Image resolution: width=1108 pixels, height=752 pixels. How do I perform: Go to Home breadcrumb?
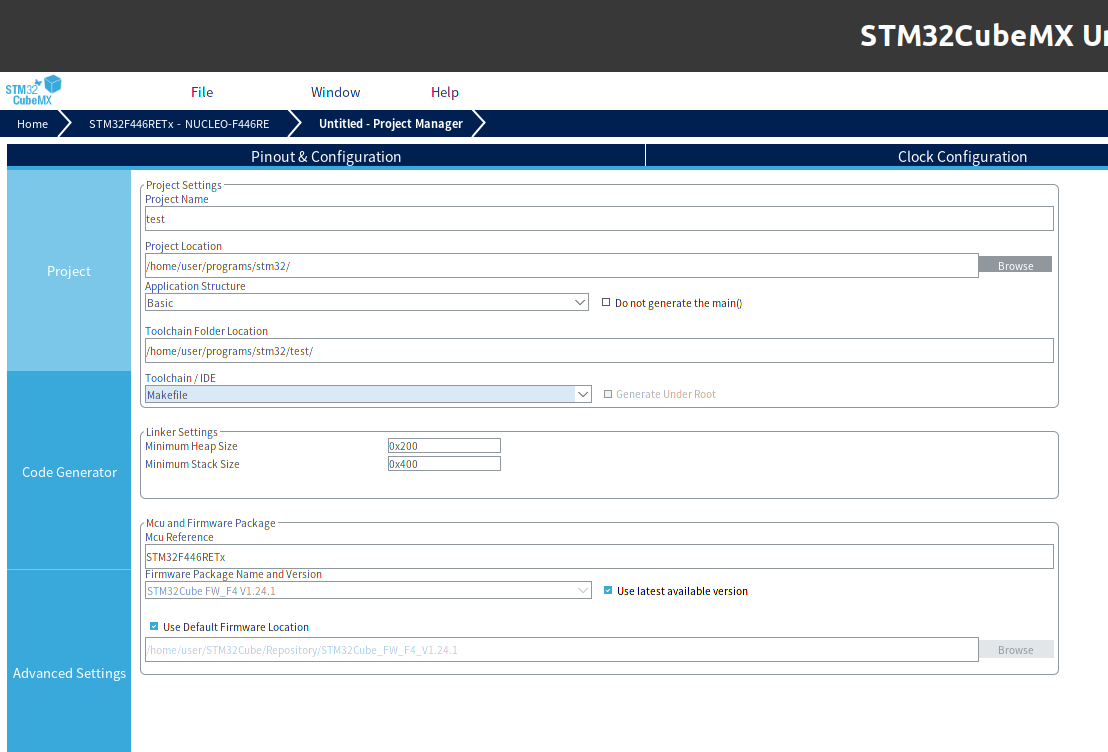tap(33, 124)
